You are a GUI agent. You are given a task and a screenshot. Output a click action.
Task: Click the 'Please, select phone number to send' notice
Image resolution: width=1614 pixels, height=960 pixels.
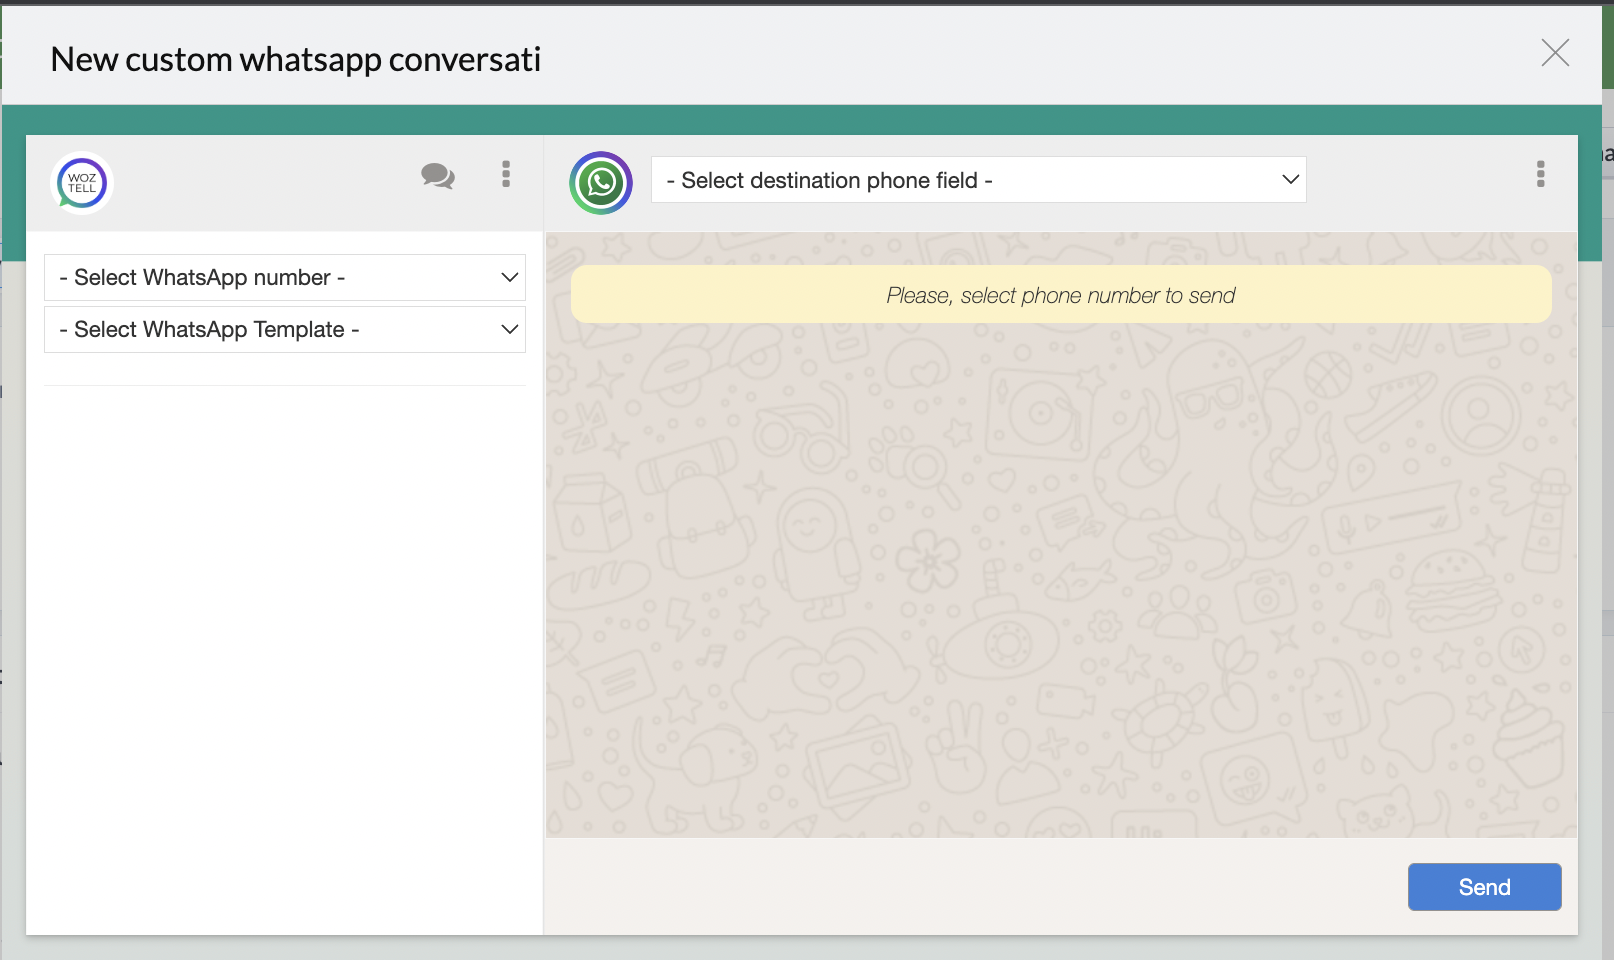click(x=1061, y=295)
